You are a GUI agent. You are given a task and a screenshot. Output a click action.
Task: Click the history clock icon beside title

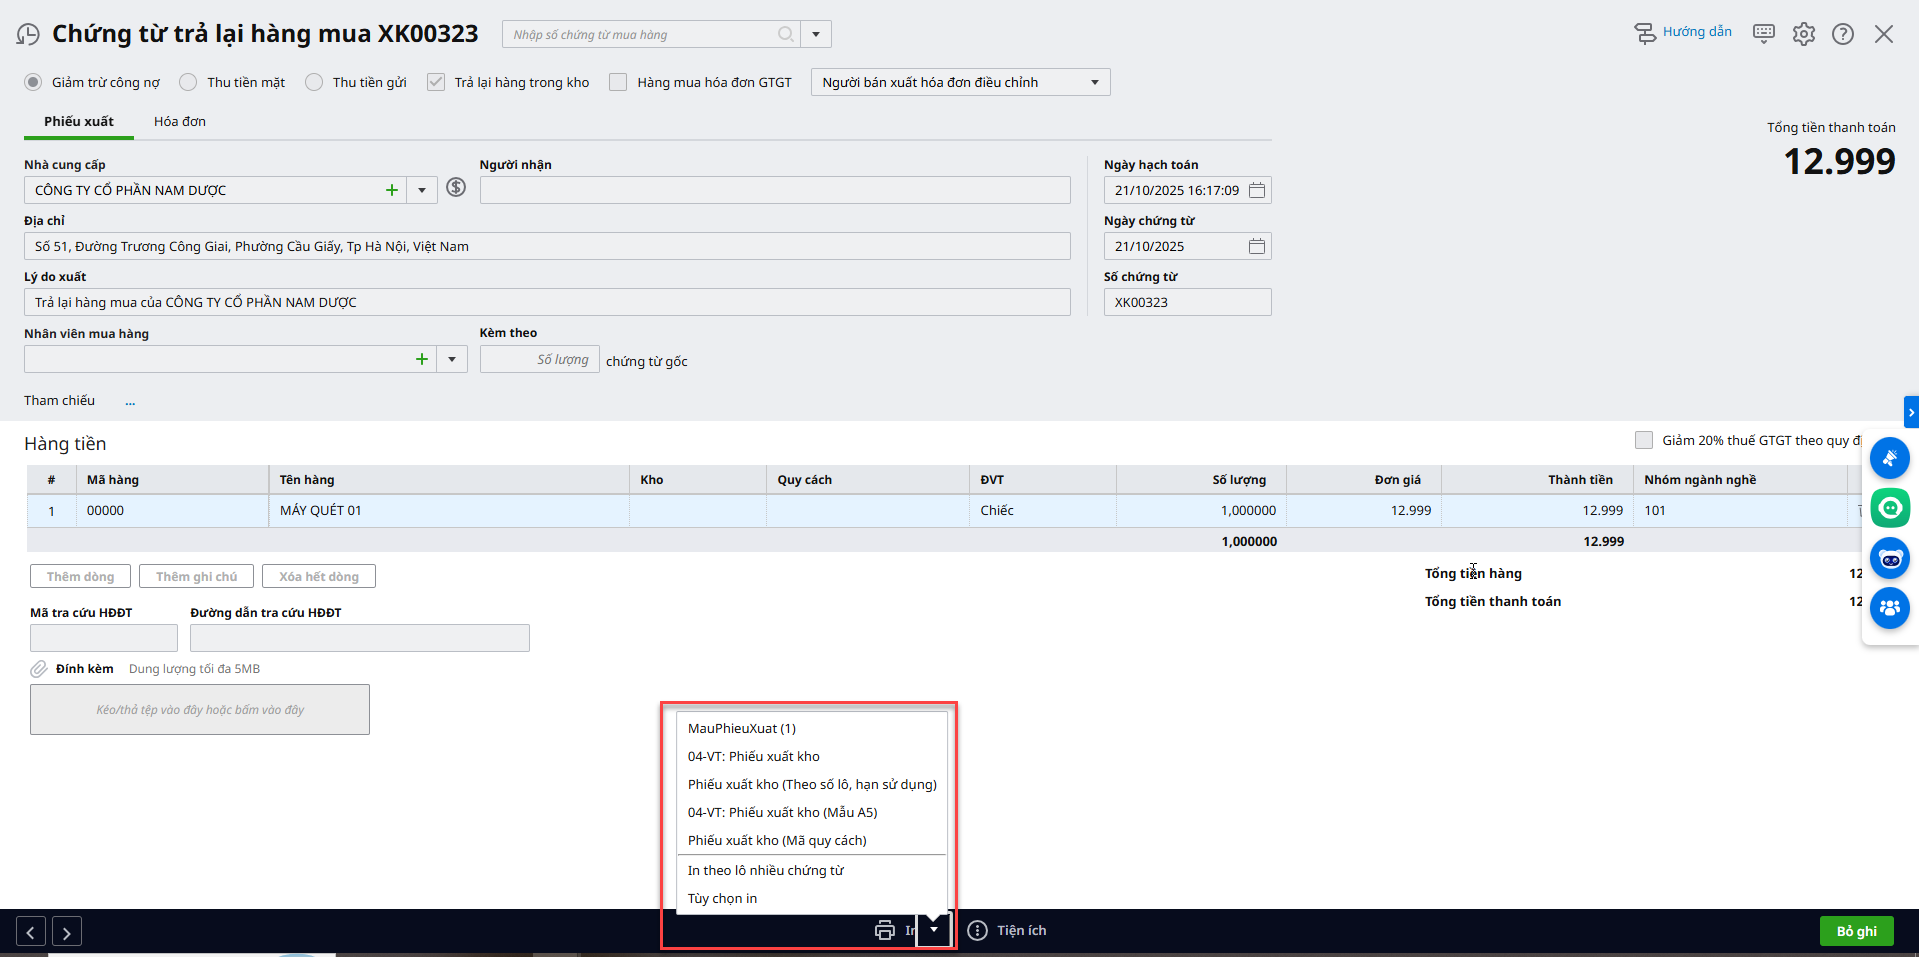[28, 35]
